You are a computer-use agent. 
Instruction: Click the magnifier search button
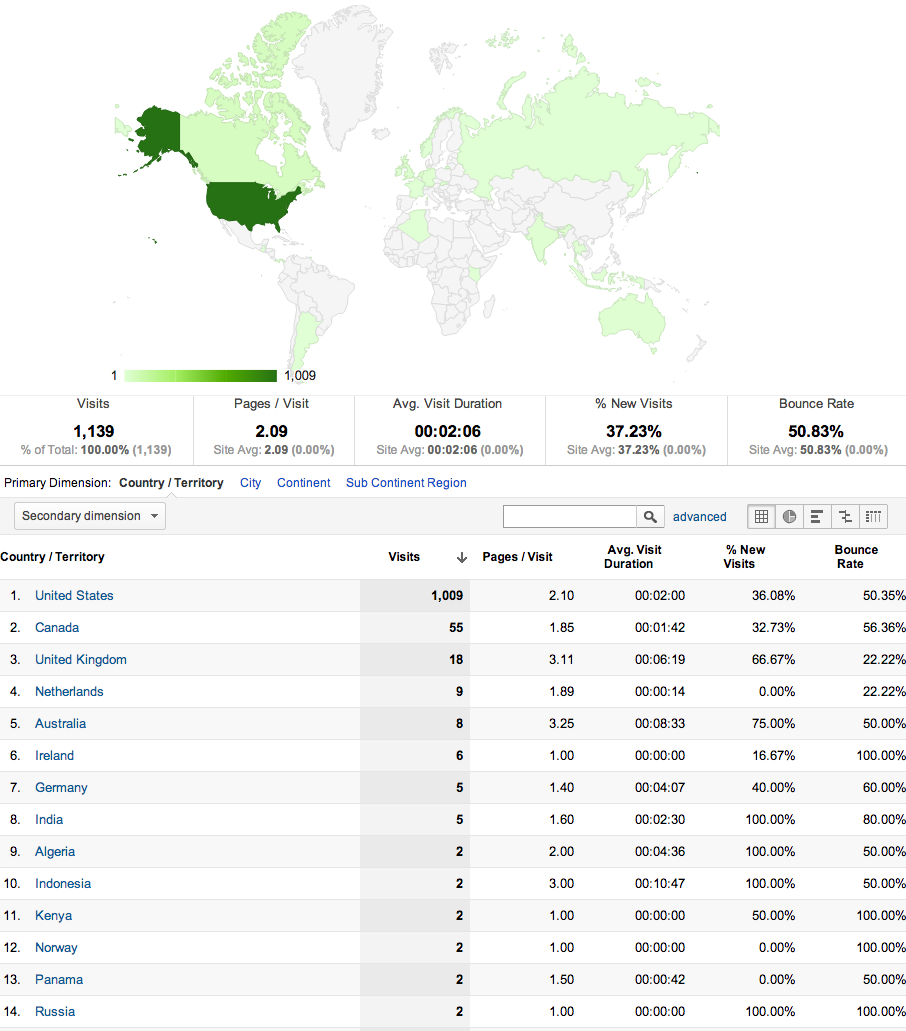point(650,517)
